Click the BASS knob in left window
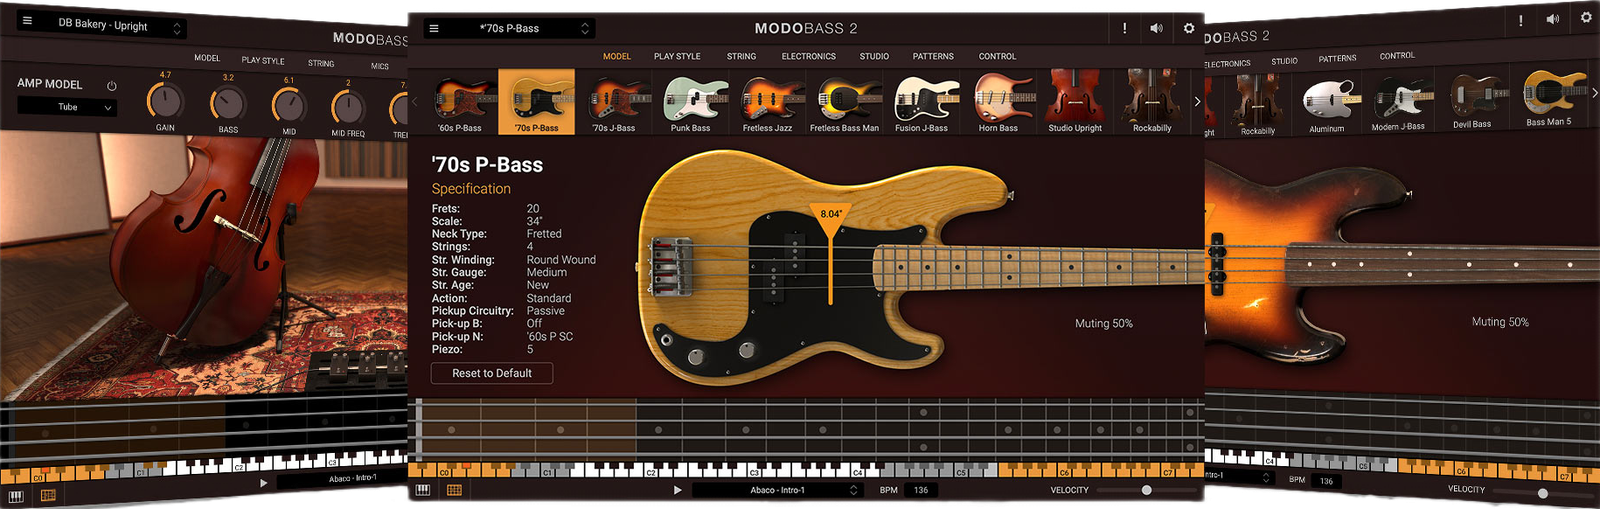This screenshot has width=1600, height=509. (228, 104)
